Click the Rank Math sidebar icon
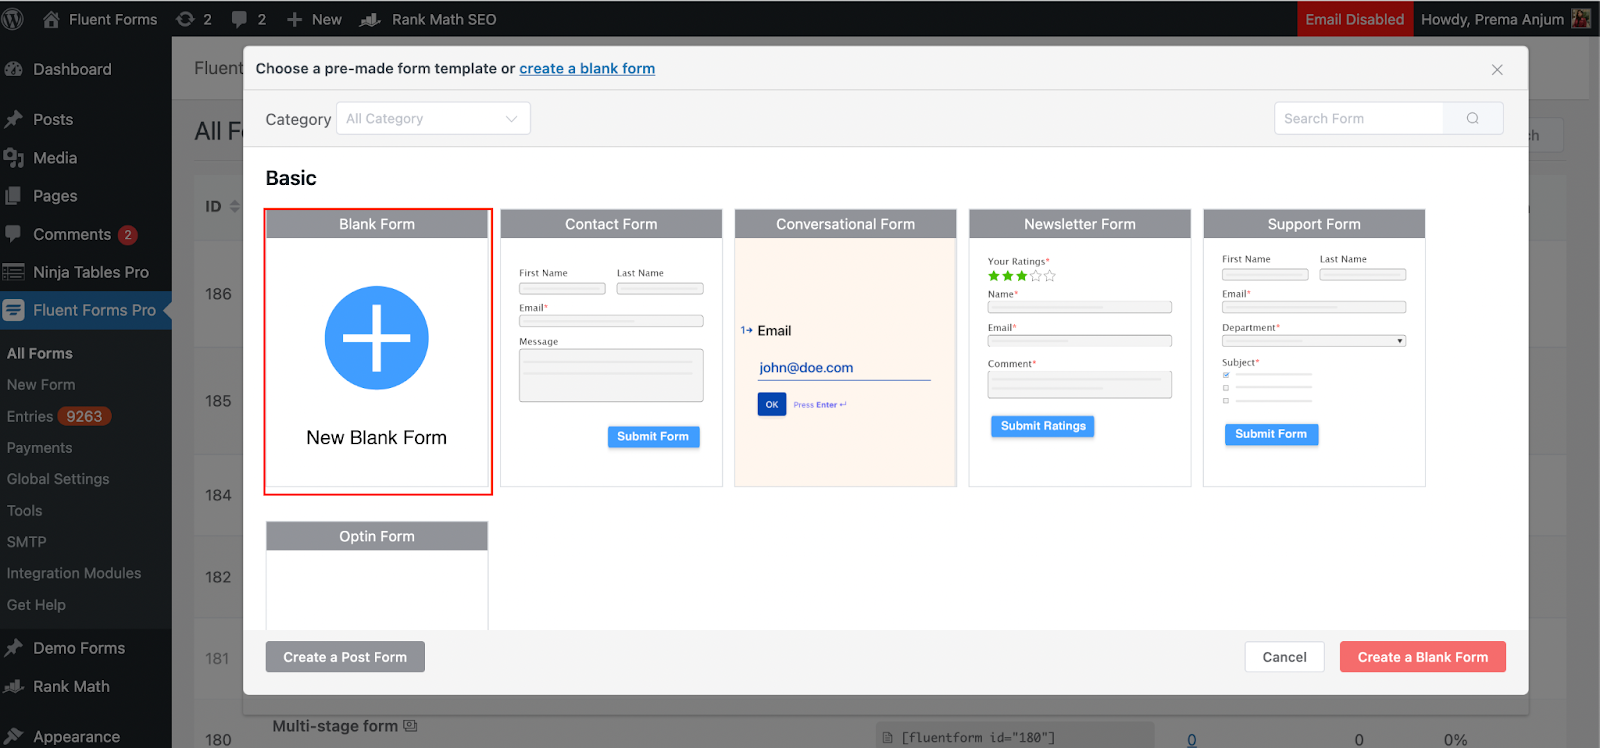The image size is (1600, 748). [x=14, y=686]
